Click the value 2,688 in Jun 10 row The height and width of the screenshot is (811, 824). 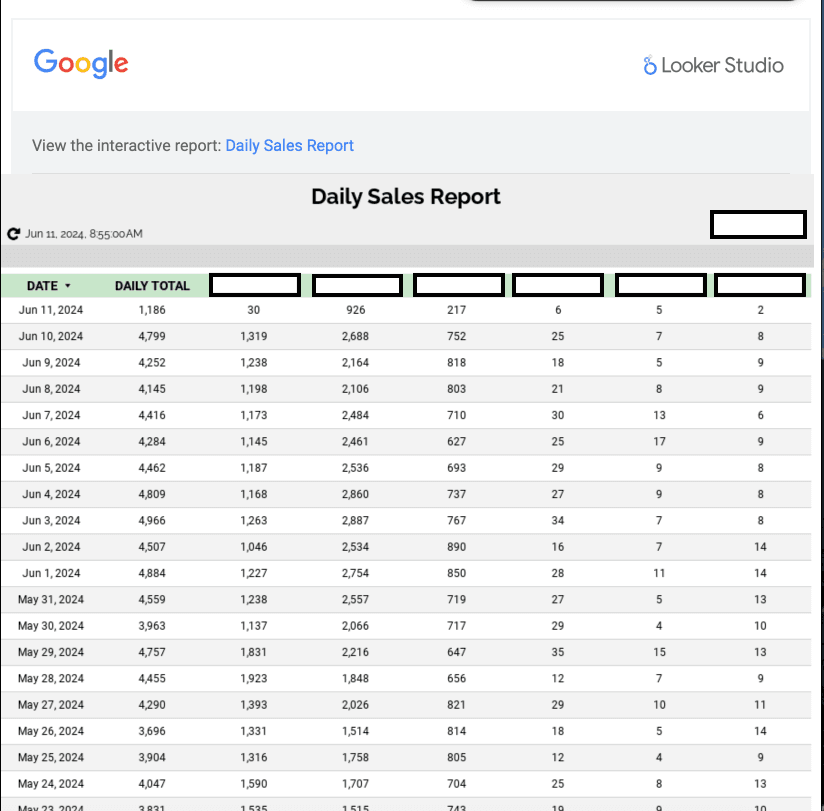355,336
